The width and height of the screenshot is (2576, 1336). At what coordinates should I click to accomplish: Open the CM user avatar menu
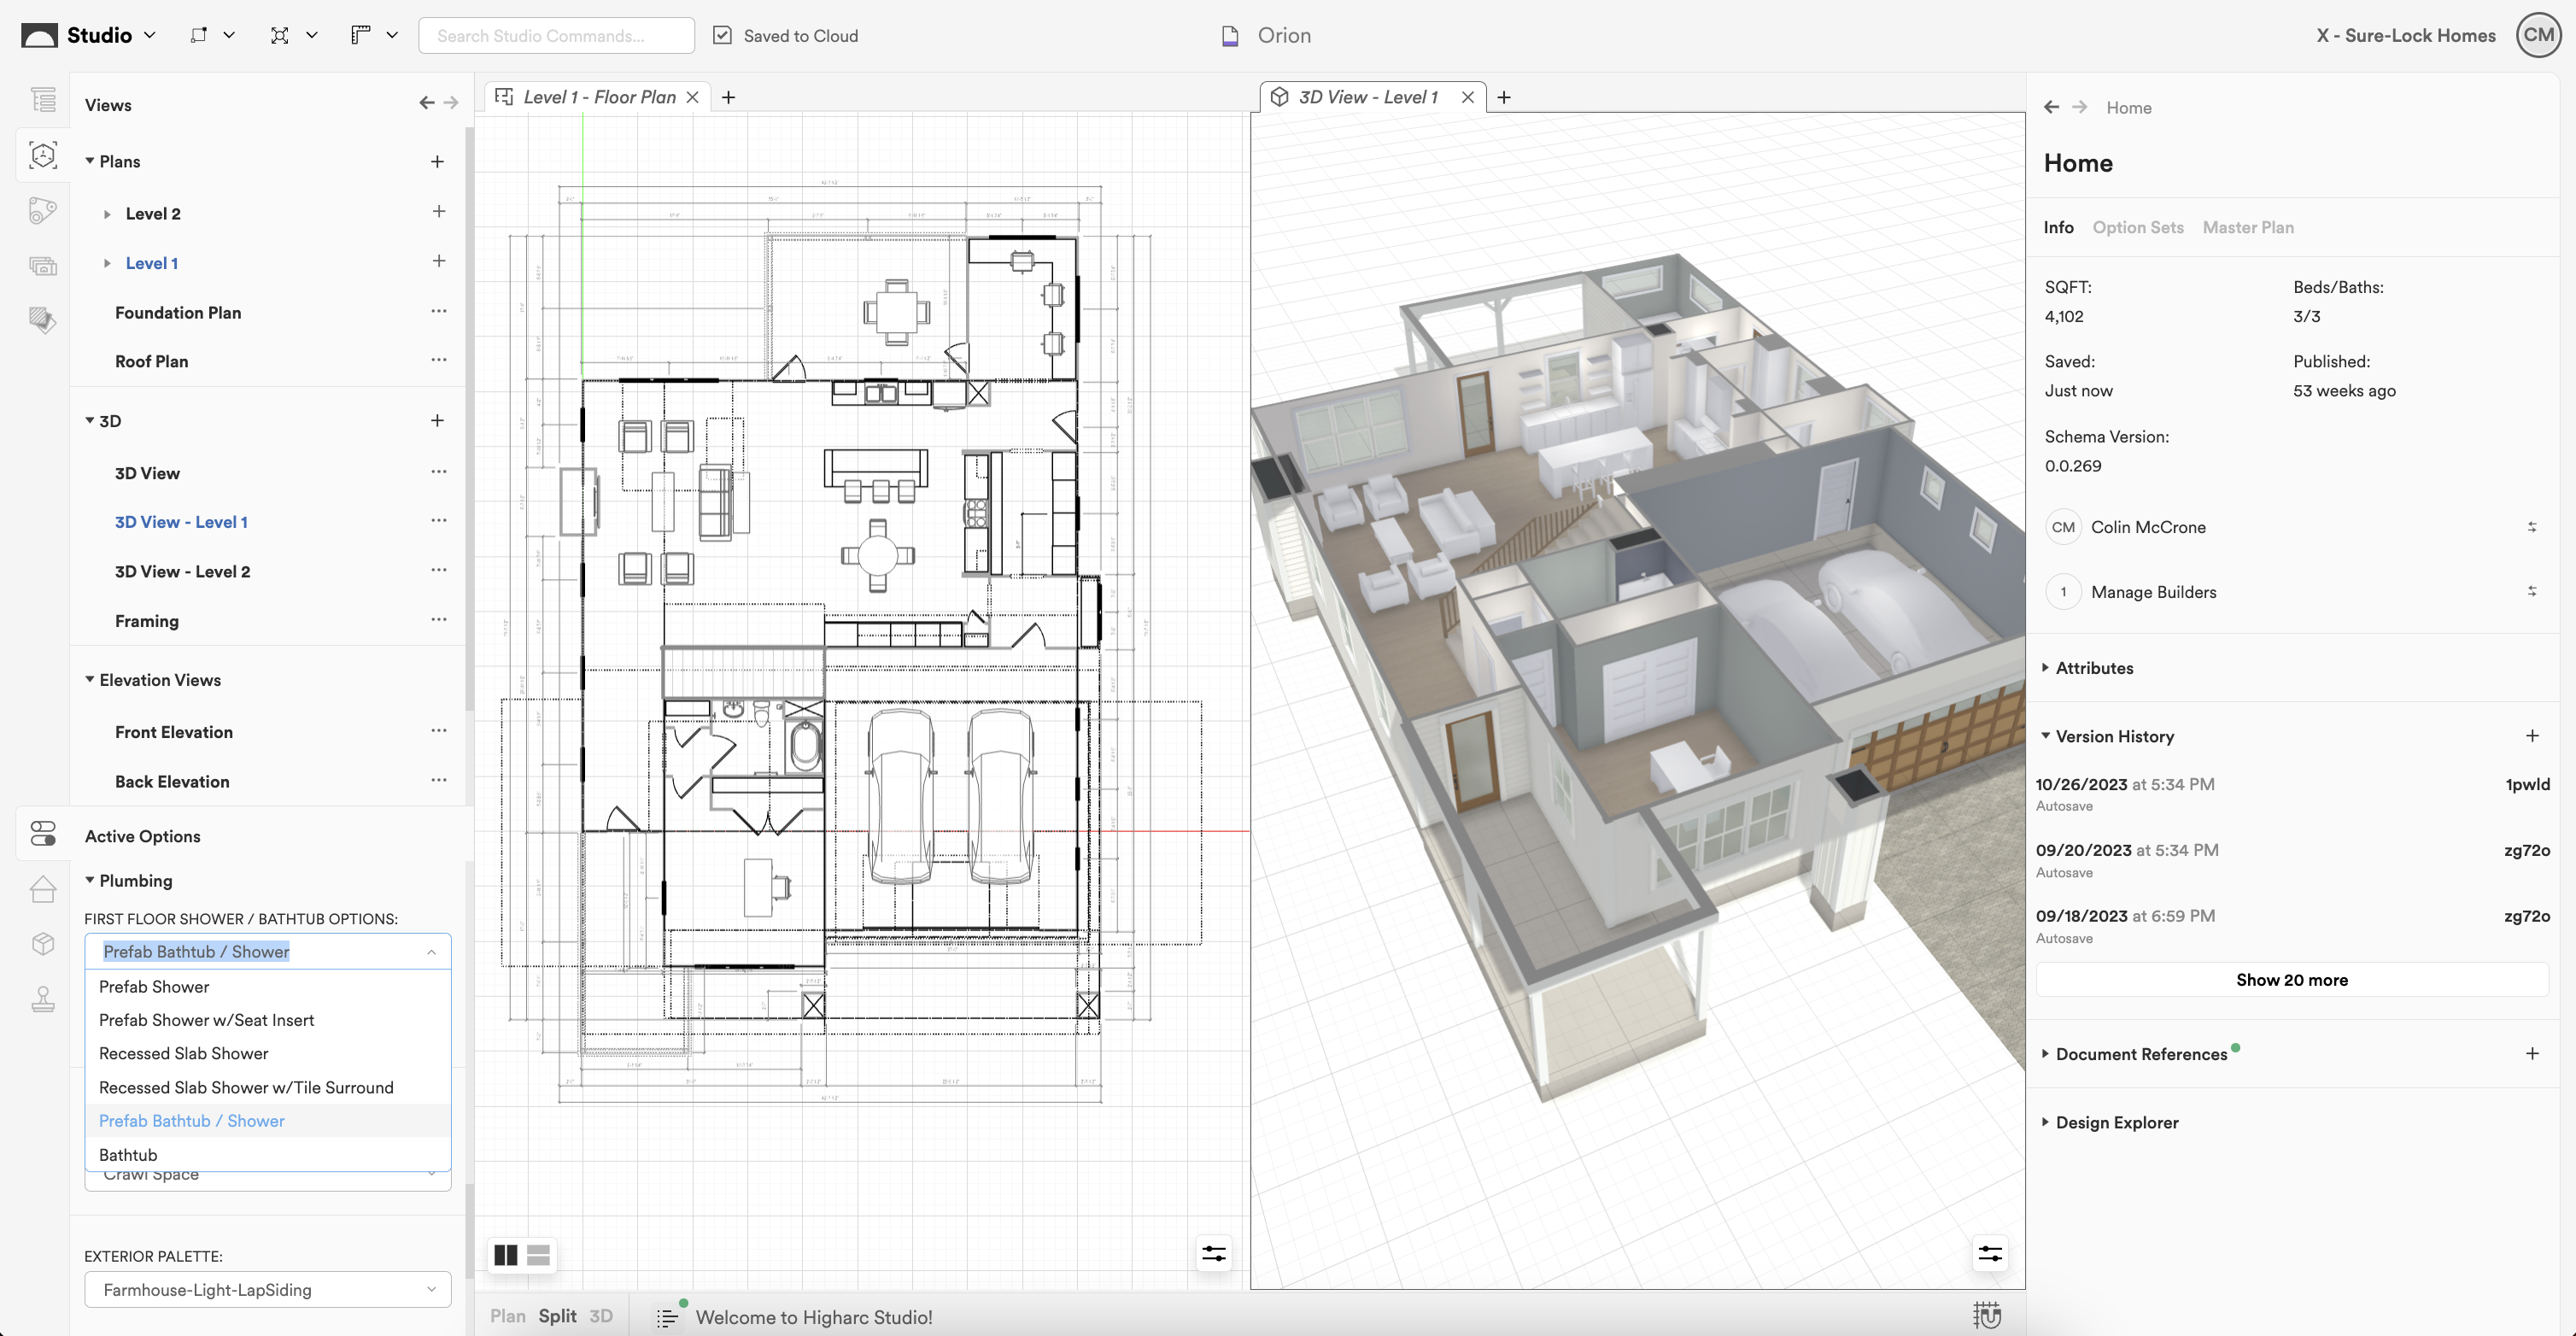(2538, 36)
